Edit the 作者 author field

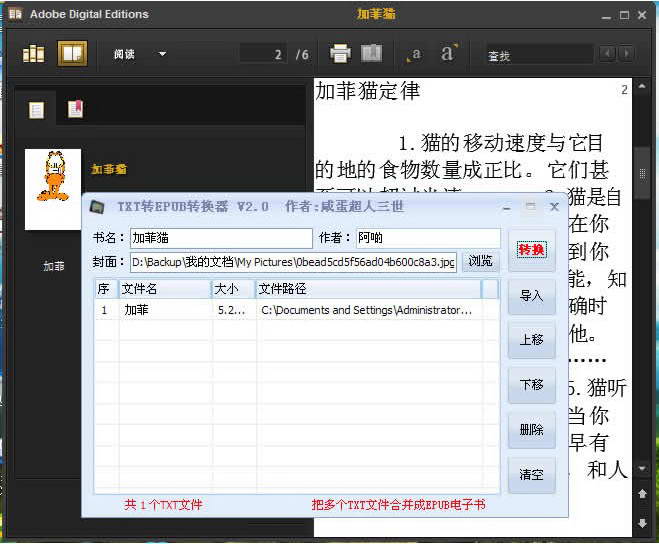pyautogui.click(x=428, y=238)
